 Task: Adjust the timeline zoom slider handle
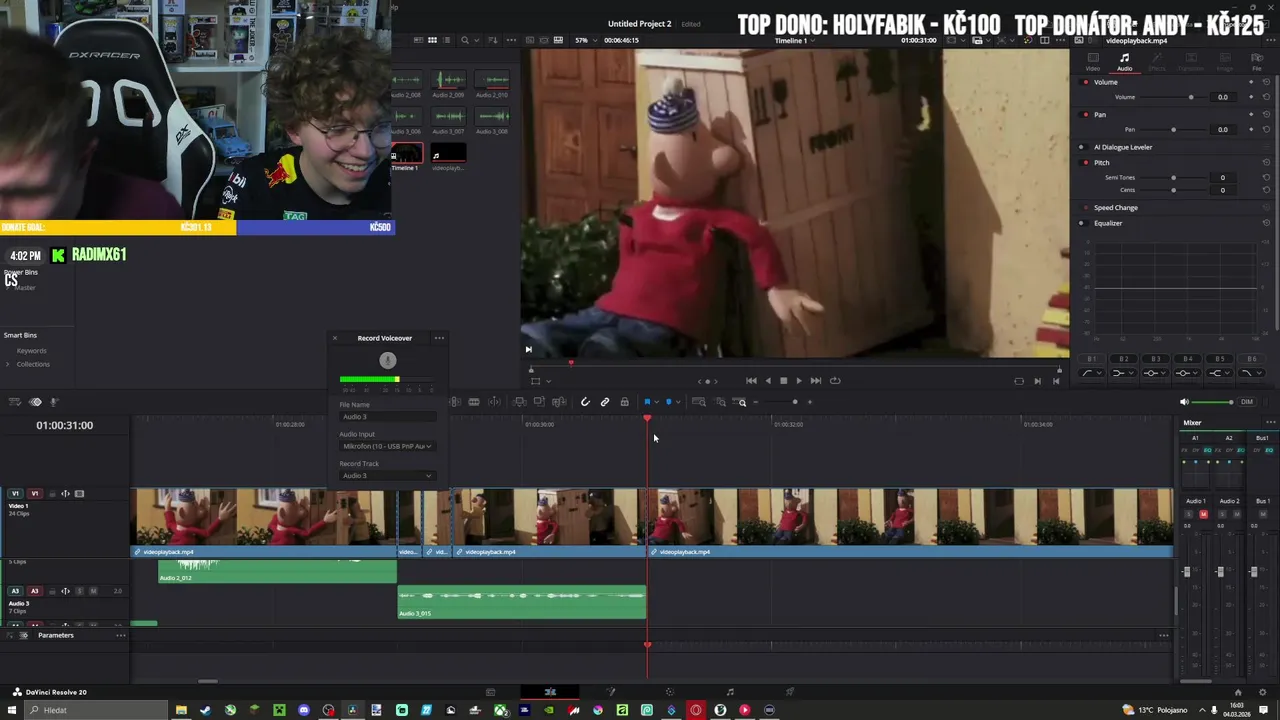[x=795, y=402]
